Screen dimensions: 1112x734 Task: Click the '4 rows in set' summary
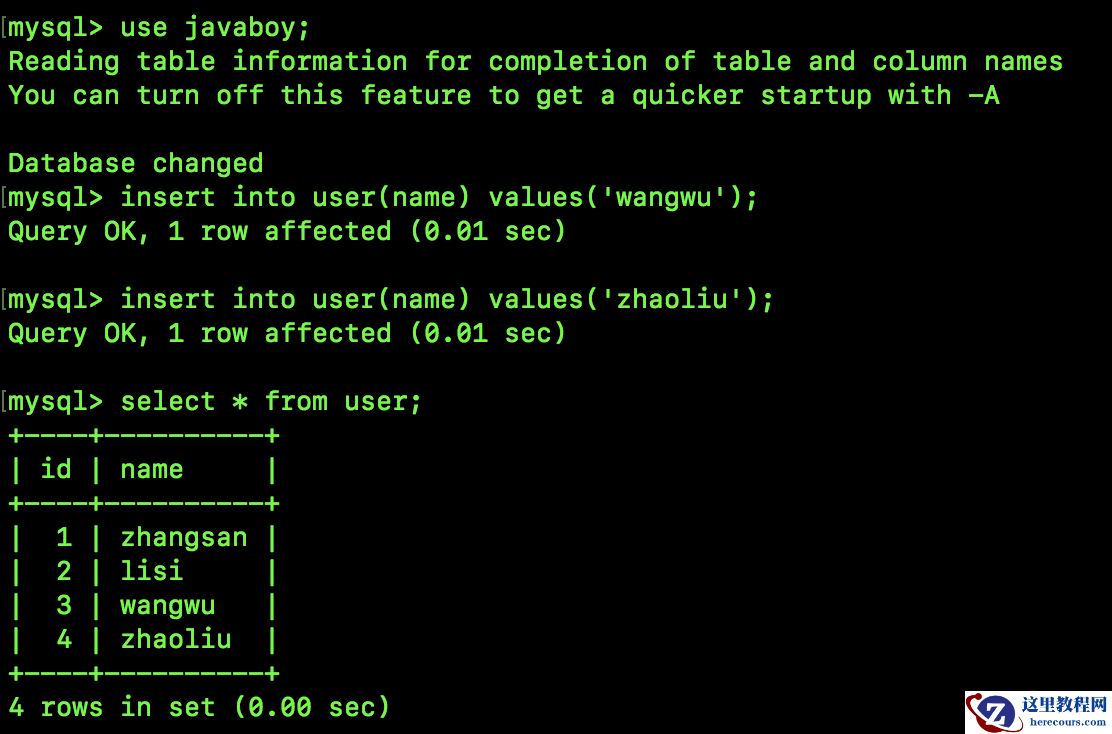[x=199, y=707]
